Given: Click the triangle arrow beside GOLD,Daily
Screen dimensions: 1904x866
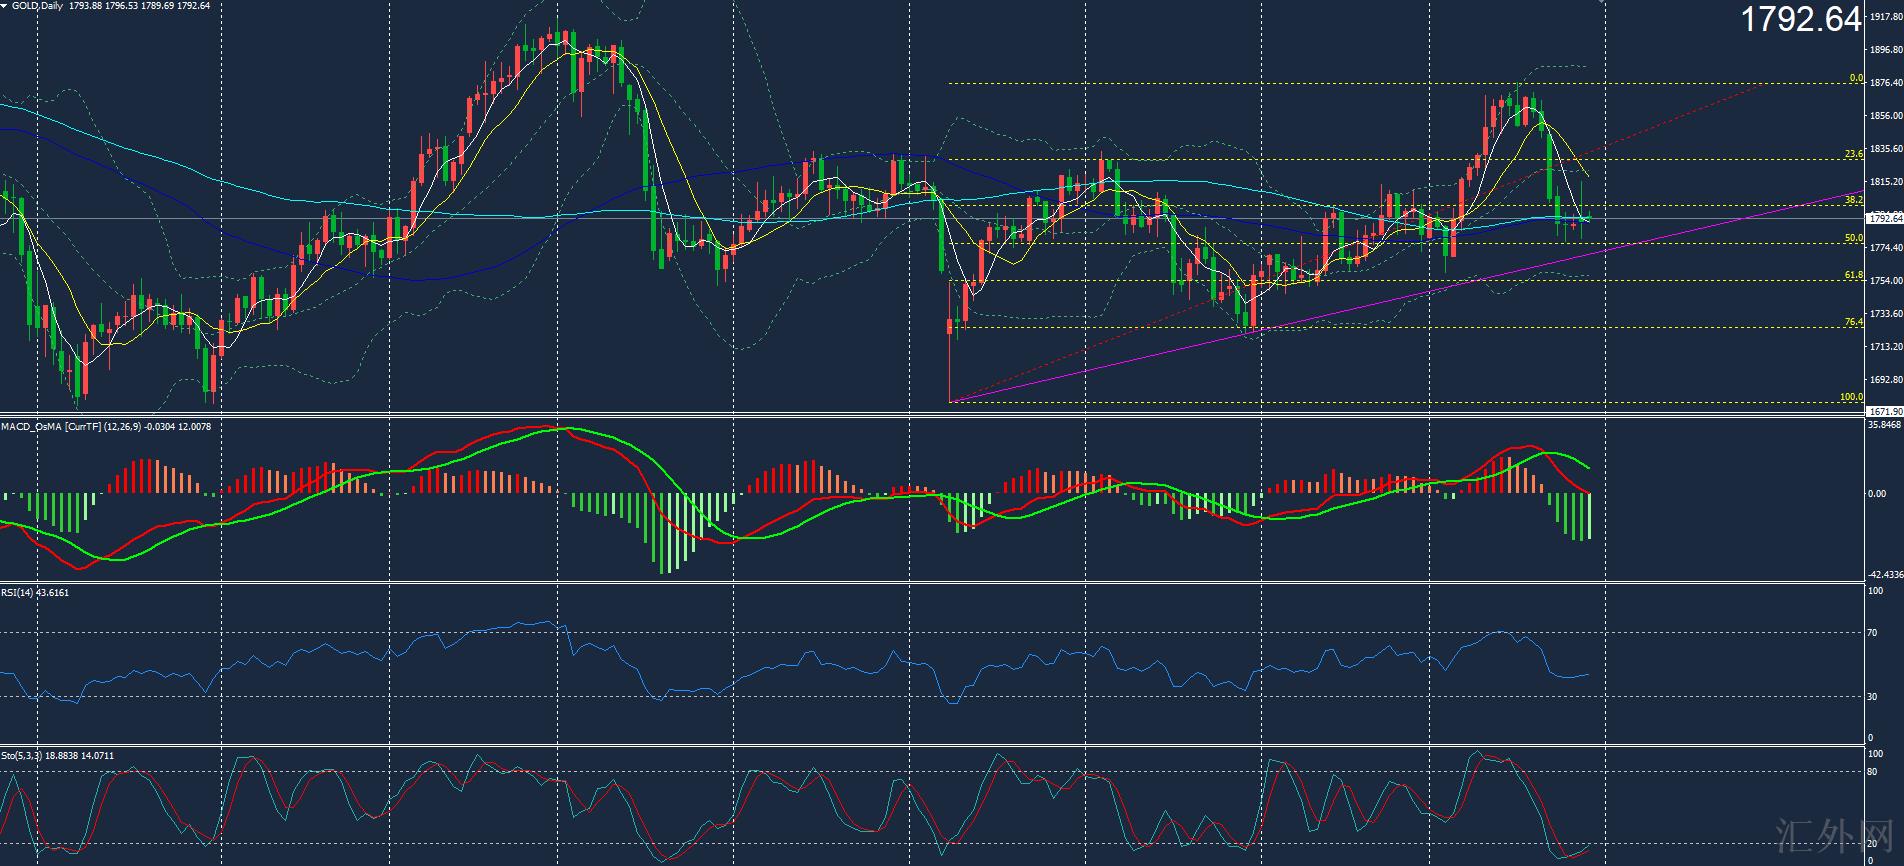Looking at the screenshot, I should pyautogui.click(x=5, y=6).
